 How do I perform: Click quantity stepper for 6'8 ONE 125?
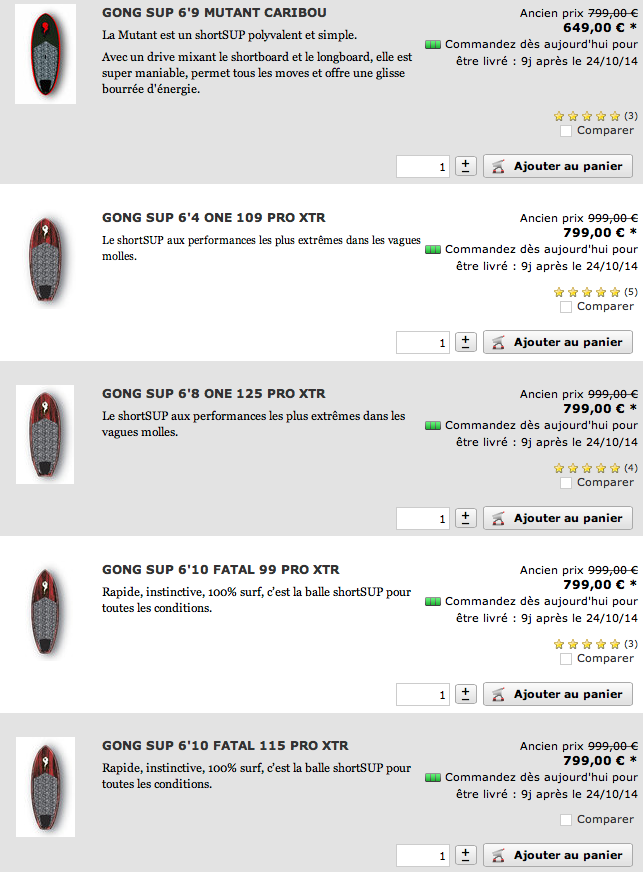(x=466, y=518)
